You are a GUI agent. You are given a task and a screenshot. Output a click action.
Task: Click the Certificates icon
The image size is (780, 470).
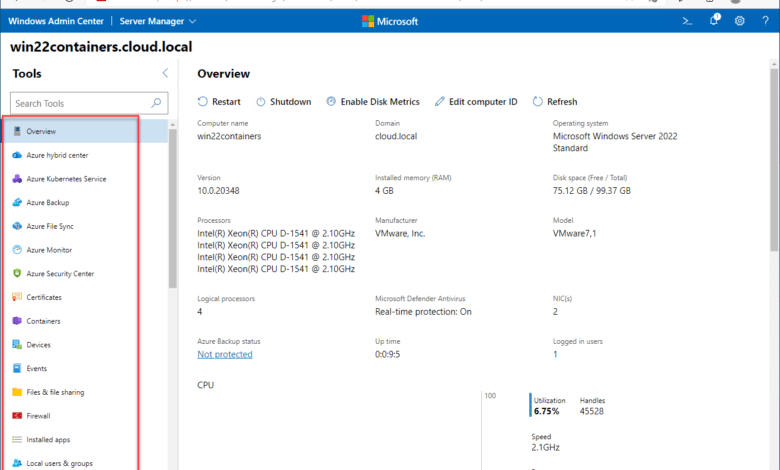coord(17,297)
